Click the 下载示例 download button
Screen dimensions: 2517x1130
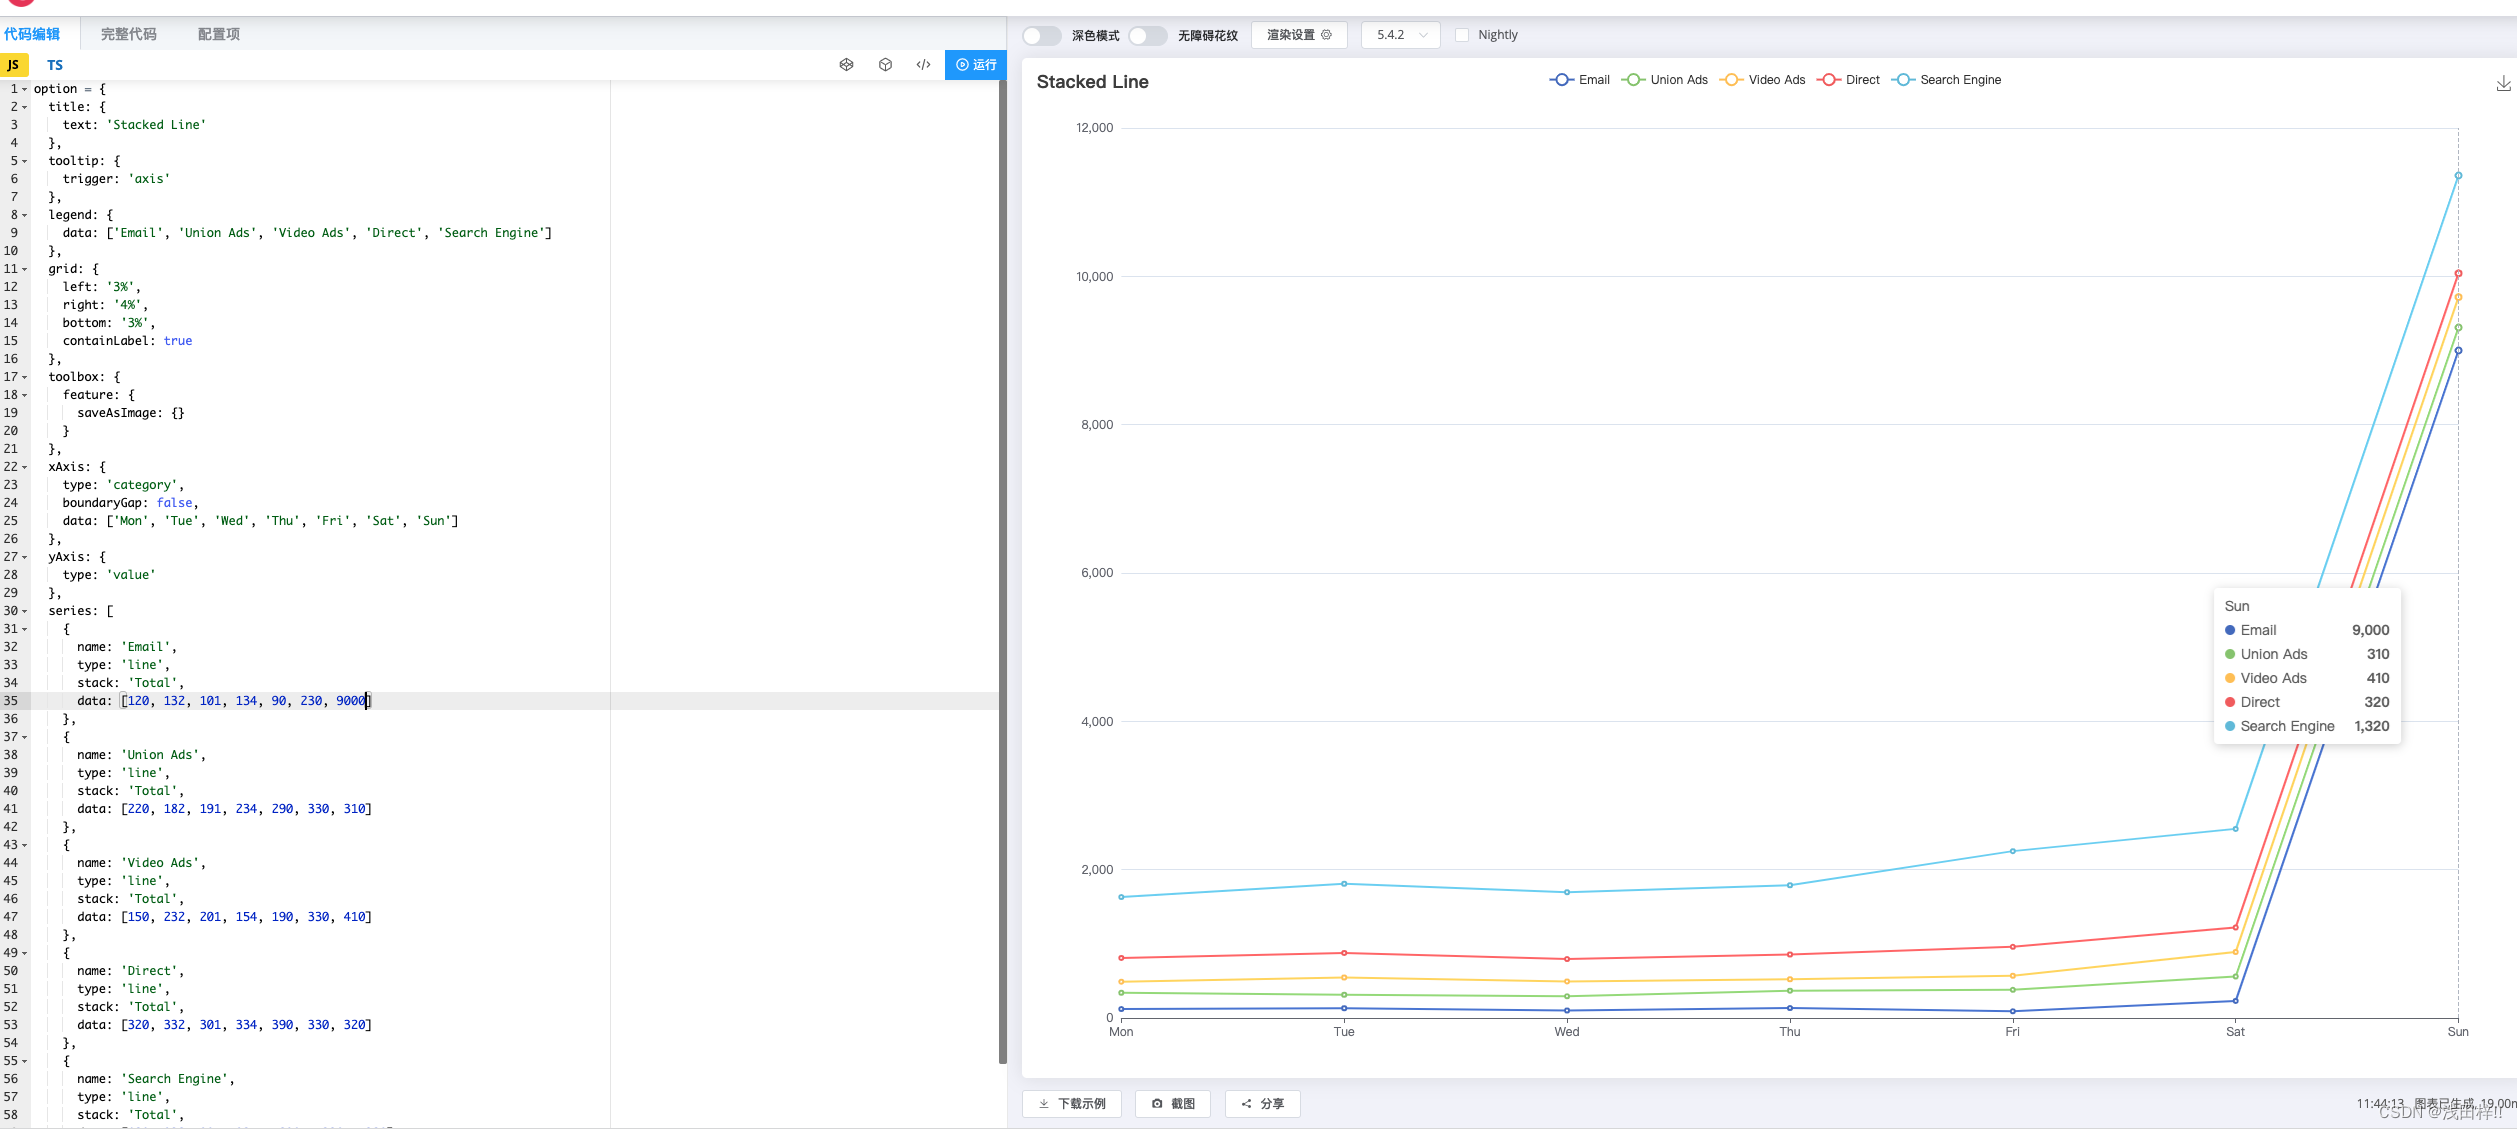coord(1072,1103)
